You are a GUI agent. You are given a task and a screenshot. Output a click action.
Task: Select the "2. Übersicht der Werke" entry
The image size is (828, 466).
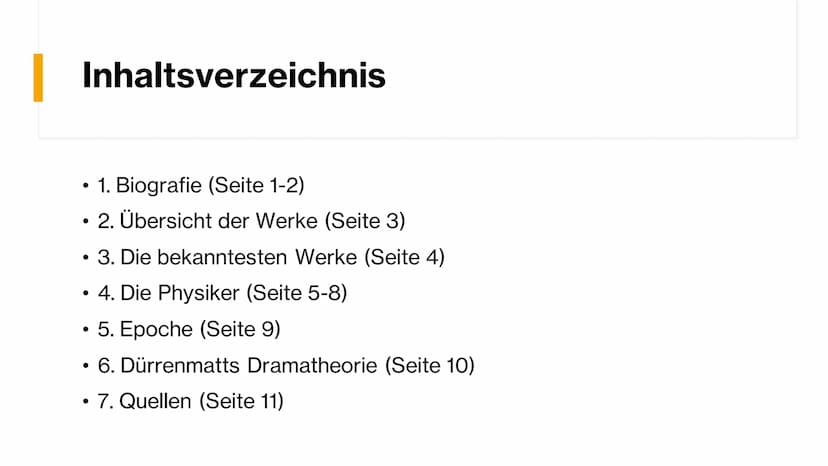pos(210,221)
